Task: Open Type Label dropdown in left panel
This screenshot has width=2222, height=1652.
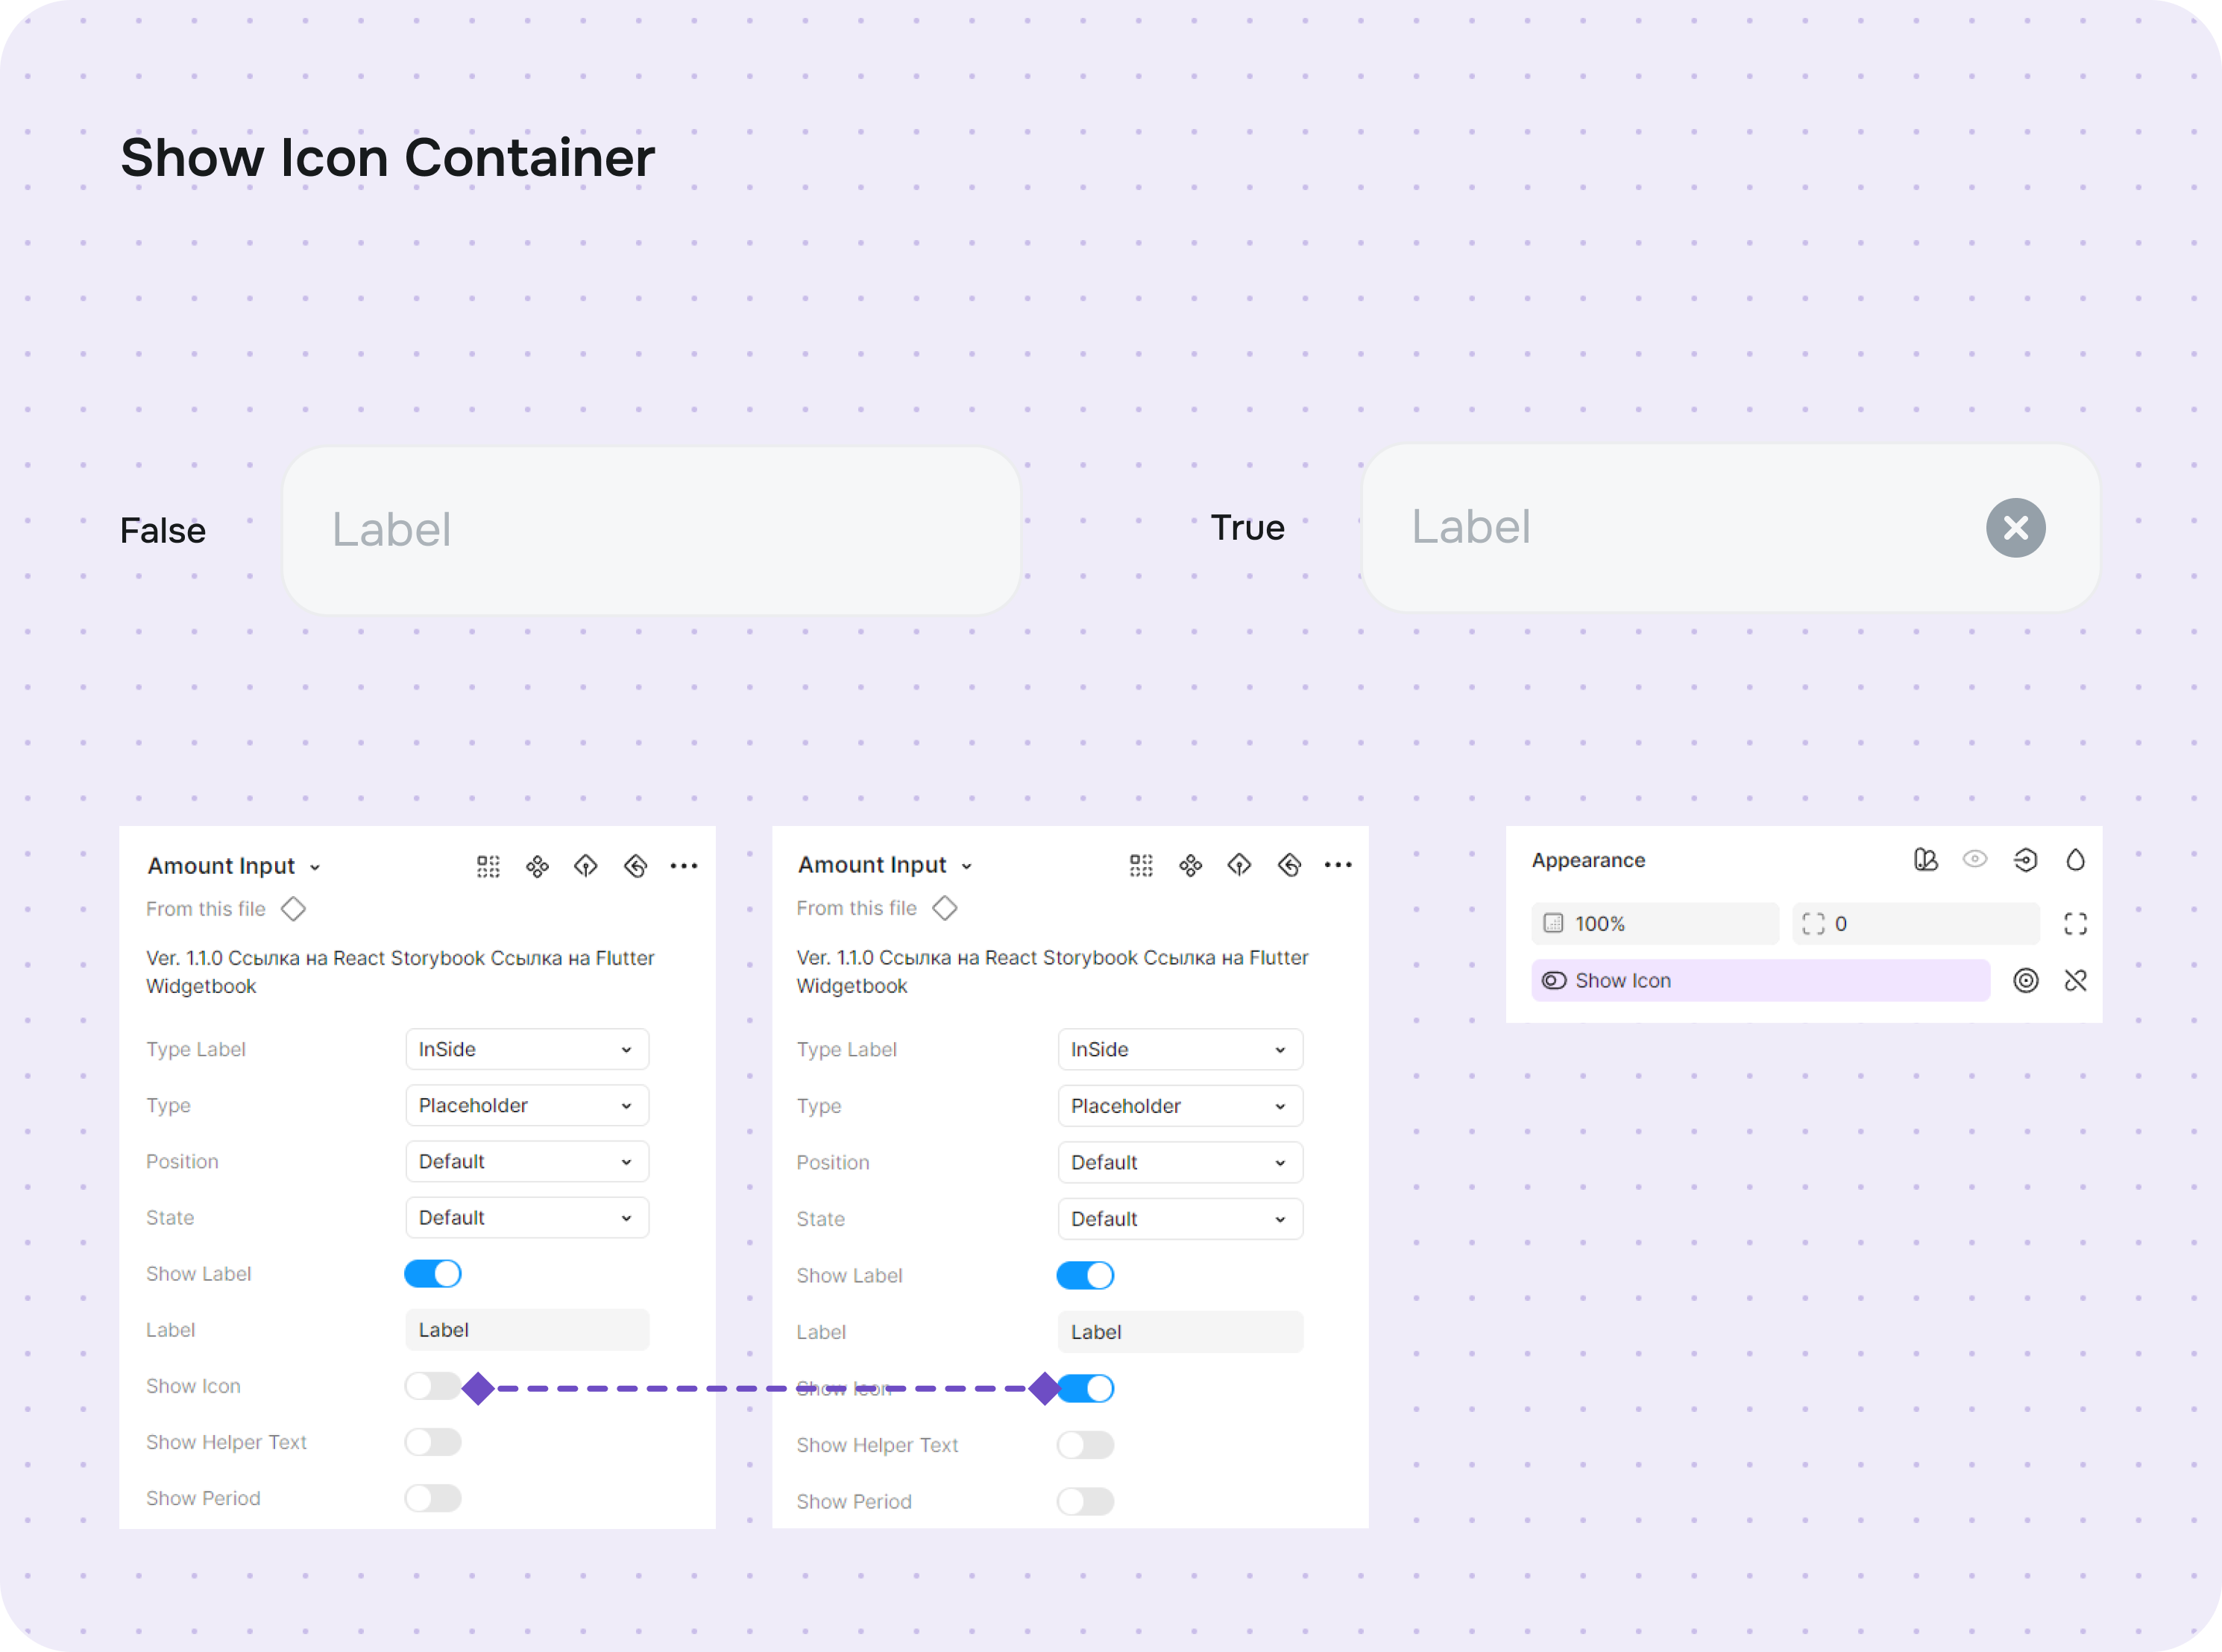Action: pyautogui.click(x=527, y=1049)
